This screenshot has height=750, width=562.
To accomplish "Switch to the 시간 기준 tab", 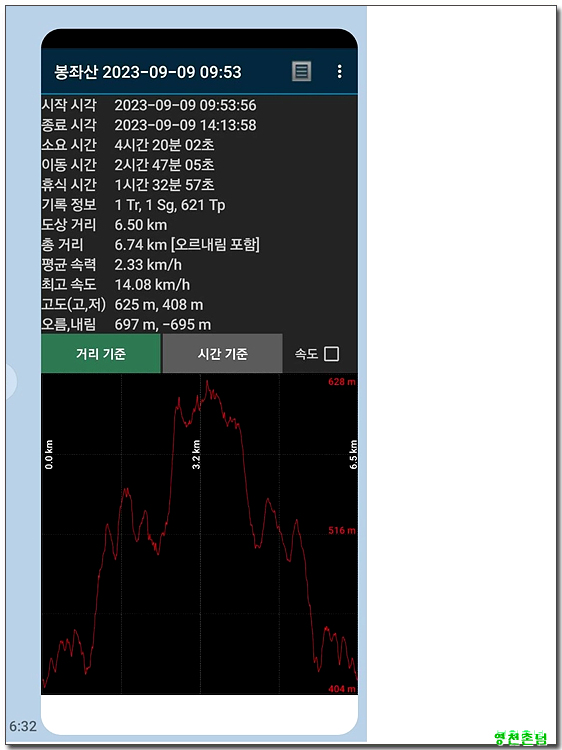I will tap(222, 354).
